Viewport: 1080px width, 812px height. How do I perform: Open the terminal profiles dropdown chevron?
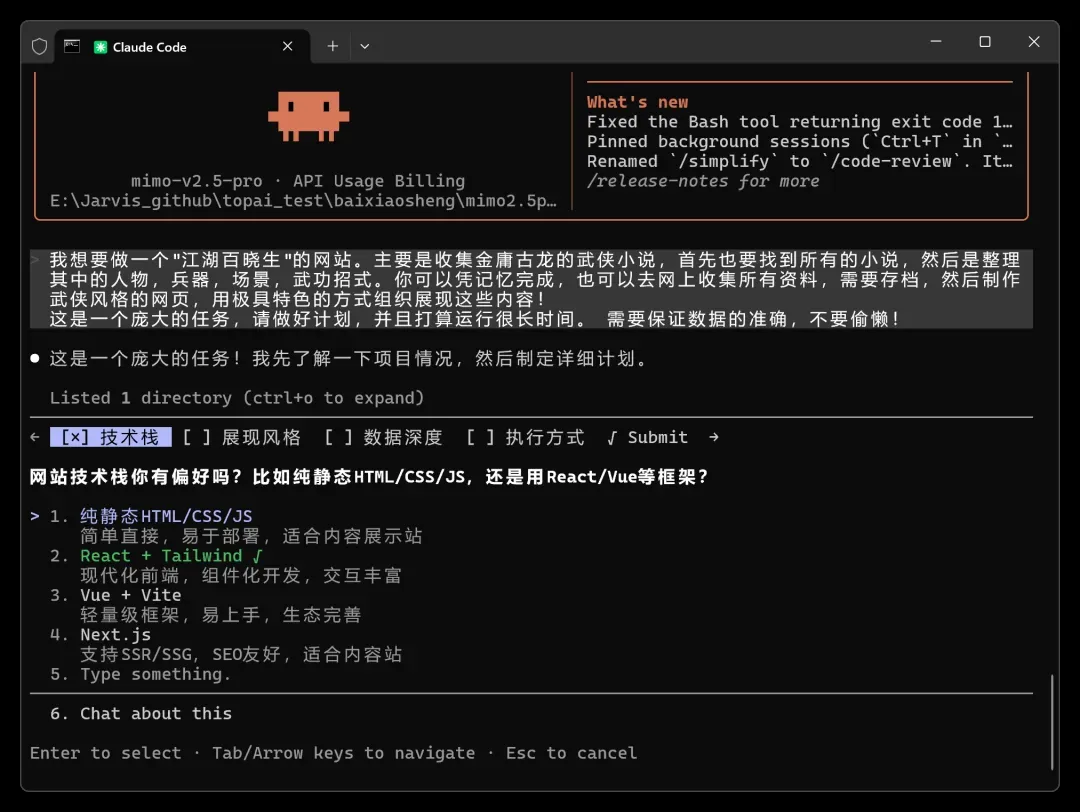pos(365,46)
